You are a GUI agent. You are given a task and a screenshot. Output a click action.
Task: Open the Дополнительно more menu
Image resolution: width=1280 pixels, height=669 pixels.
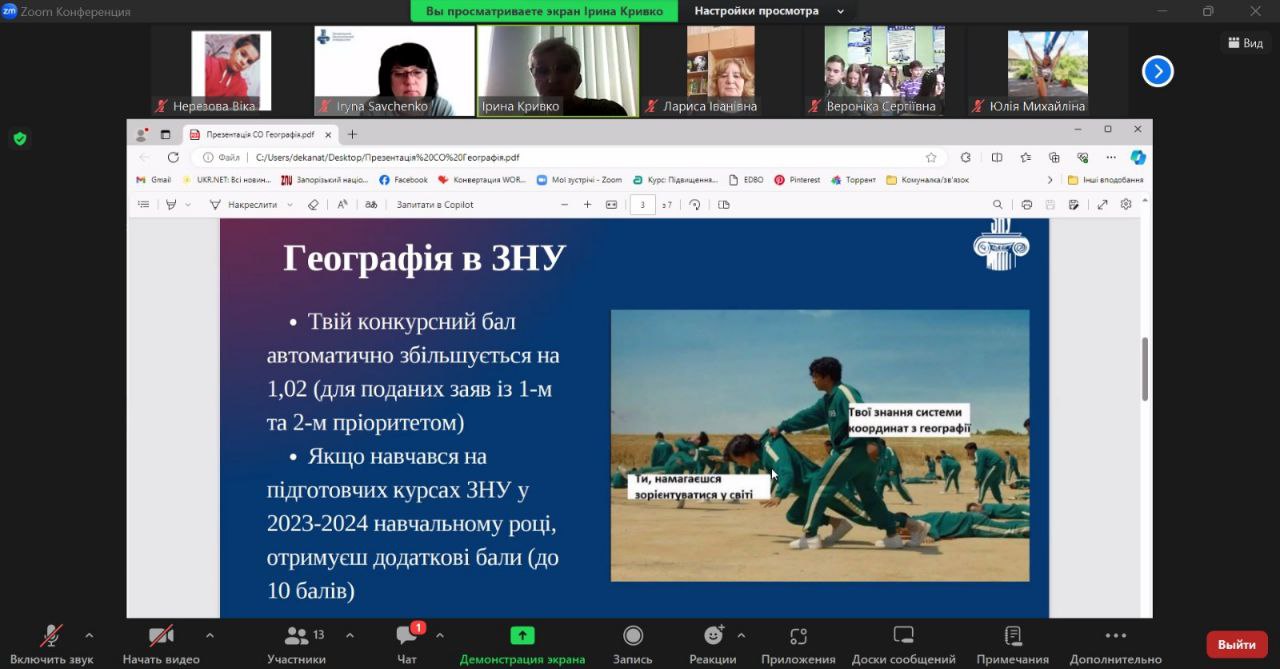(1115, 636)
